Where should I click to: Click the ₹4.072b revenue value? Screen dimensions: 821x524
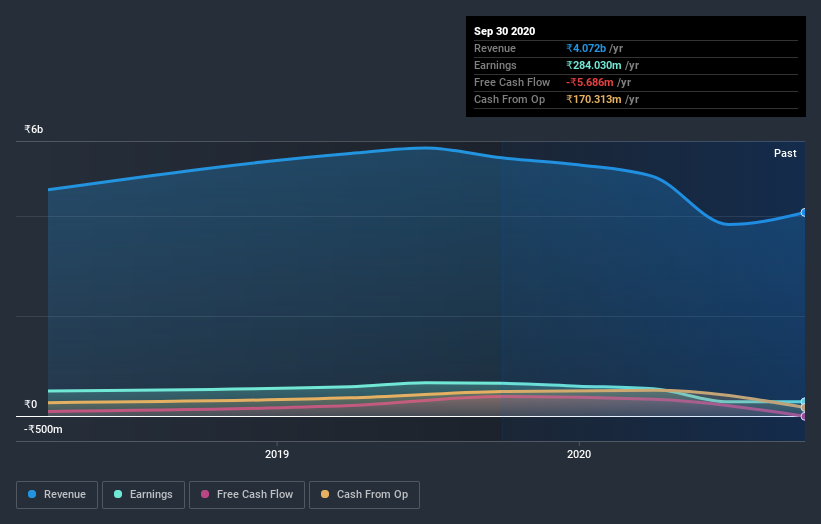(586, 48)
